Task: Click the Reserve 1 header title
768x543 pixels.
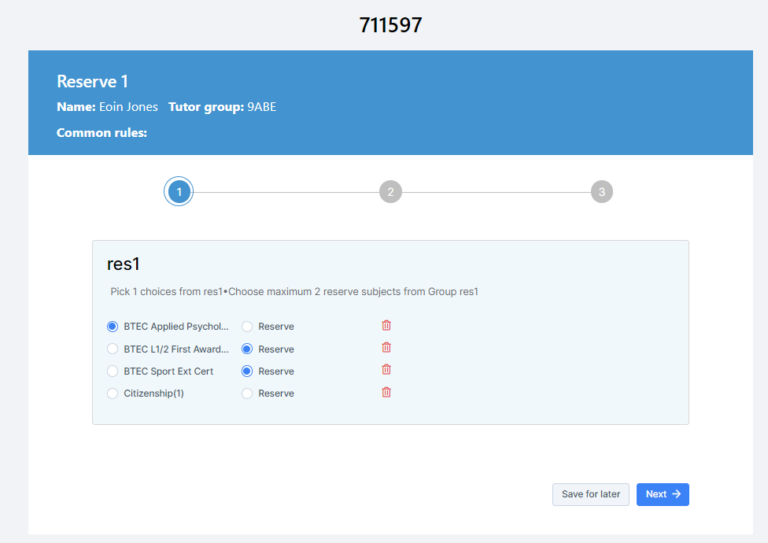Action: 92,82
